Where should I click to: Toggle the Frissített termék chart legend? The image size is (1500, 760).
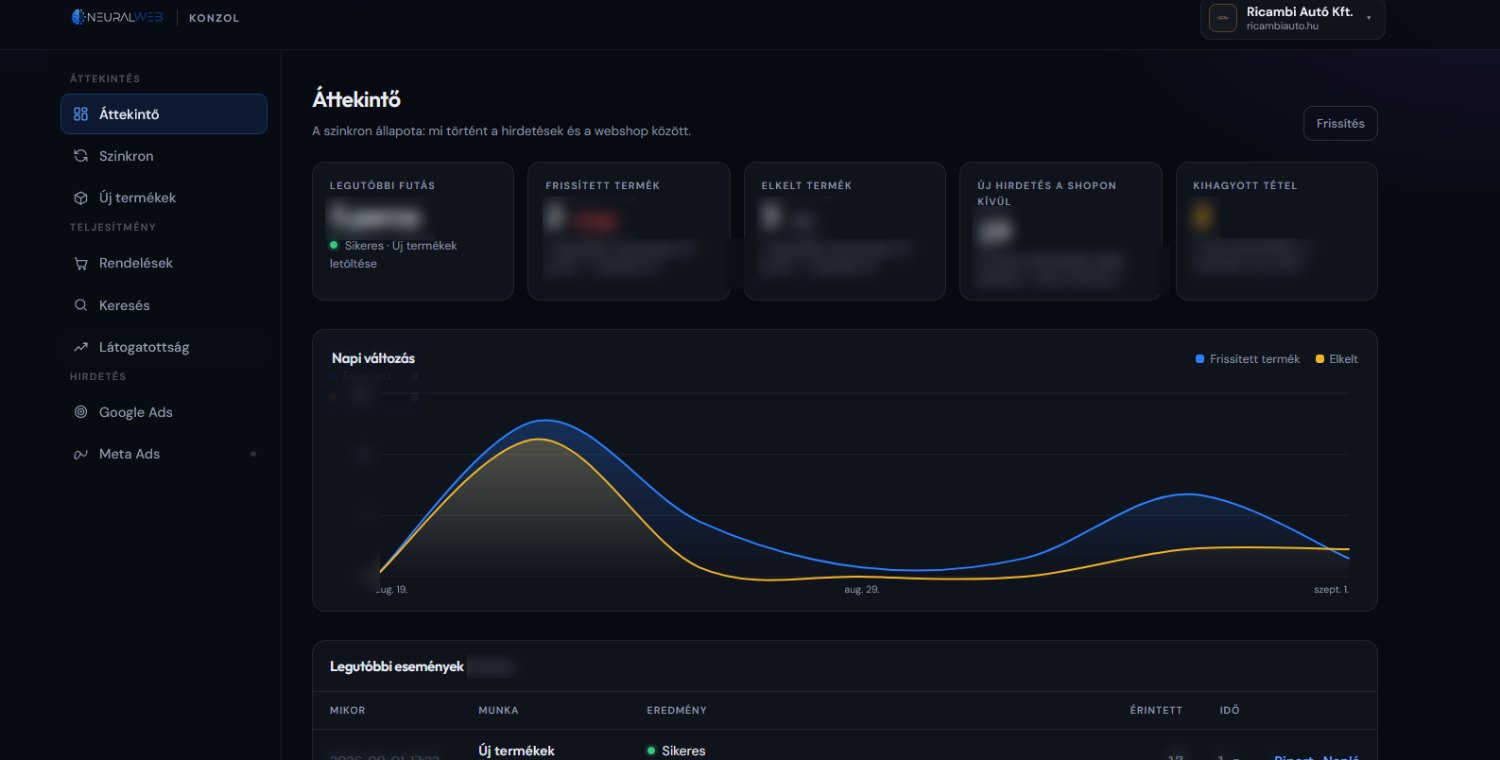tap(1248, 359)
